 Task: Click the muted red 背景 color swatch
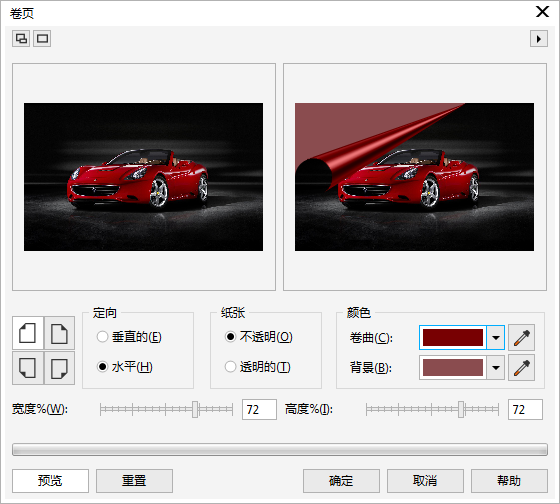[x=453, y=368]
